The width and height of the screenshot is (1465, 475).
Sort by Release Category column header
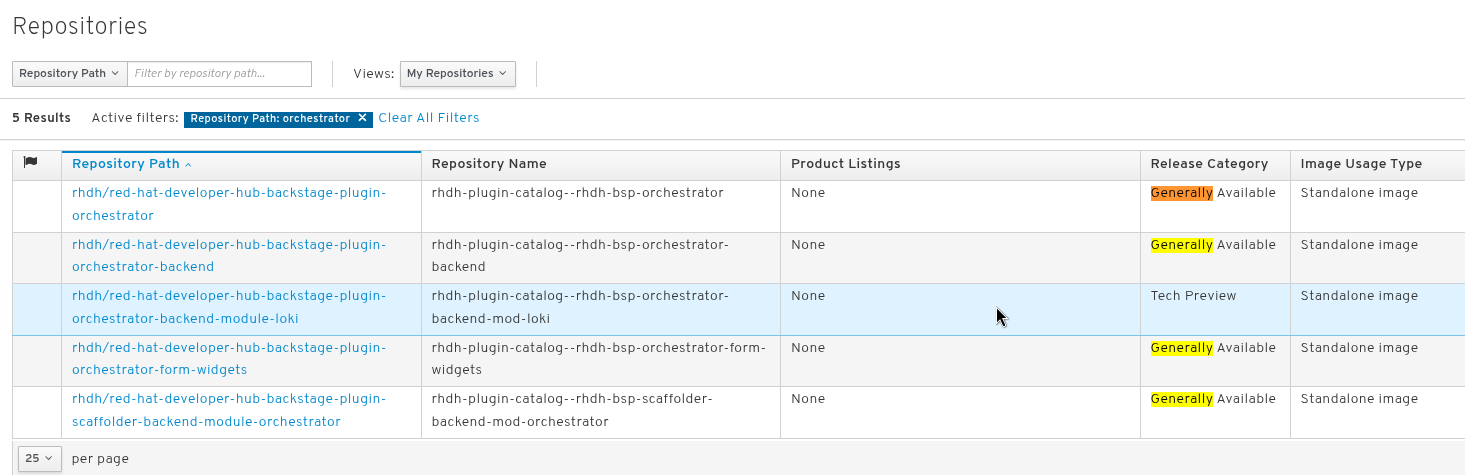1208,164
